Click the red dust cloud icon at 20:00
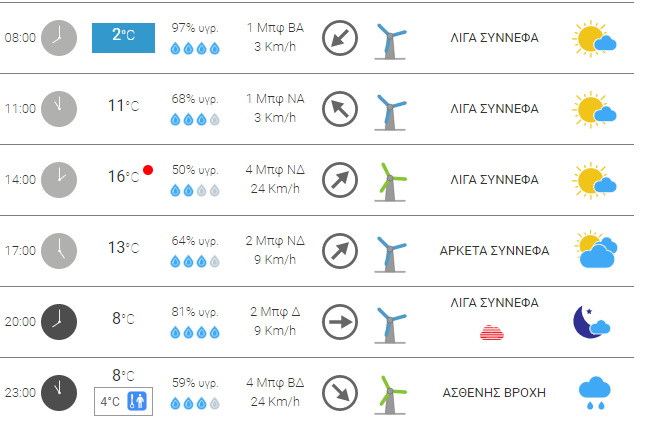Screen dimensions: 651x427 point(495,332)
